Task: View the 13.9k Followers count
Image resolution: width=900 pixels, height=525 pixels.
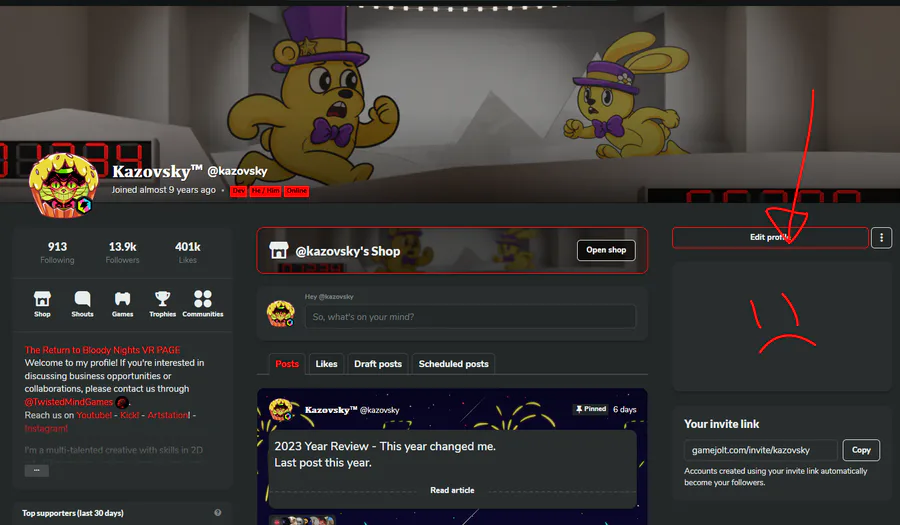Action: 122,252
